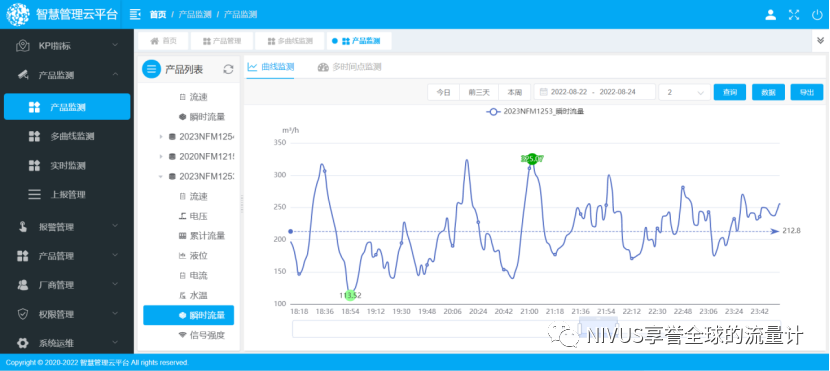Toggle fullscreen with the expand arrows icon
Image resolution: width=830 pixels, height=371 pixels.
pos(793,15)
